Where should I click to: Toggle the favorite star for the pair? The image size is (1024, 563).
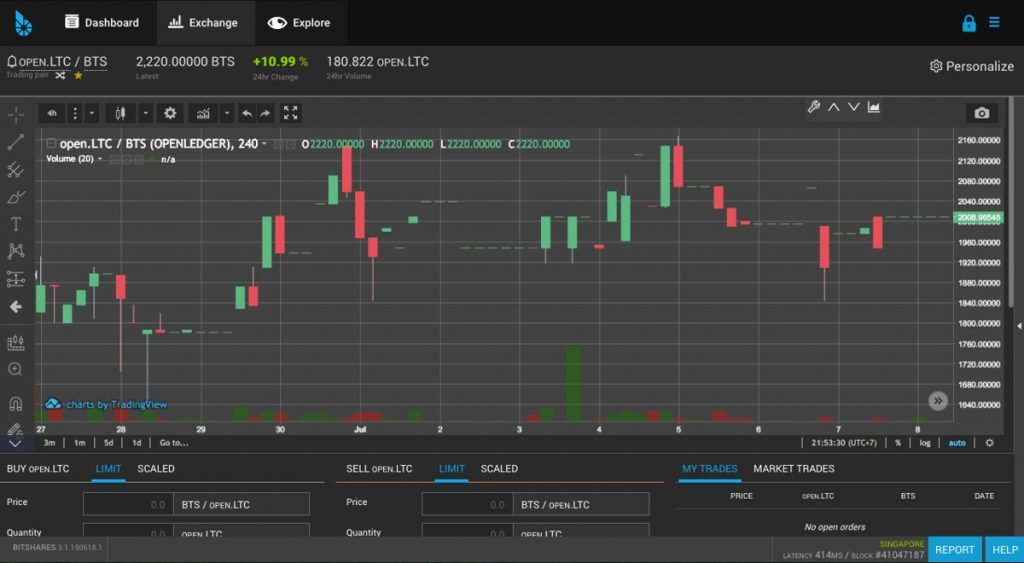pyautogui.click(x=78, y=76)
